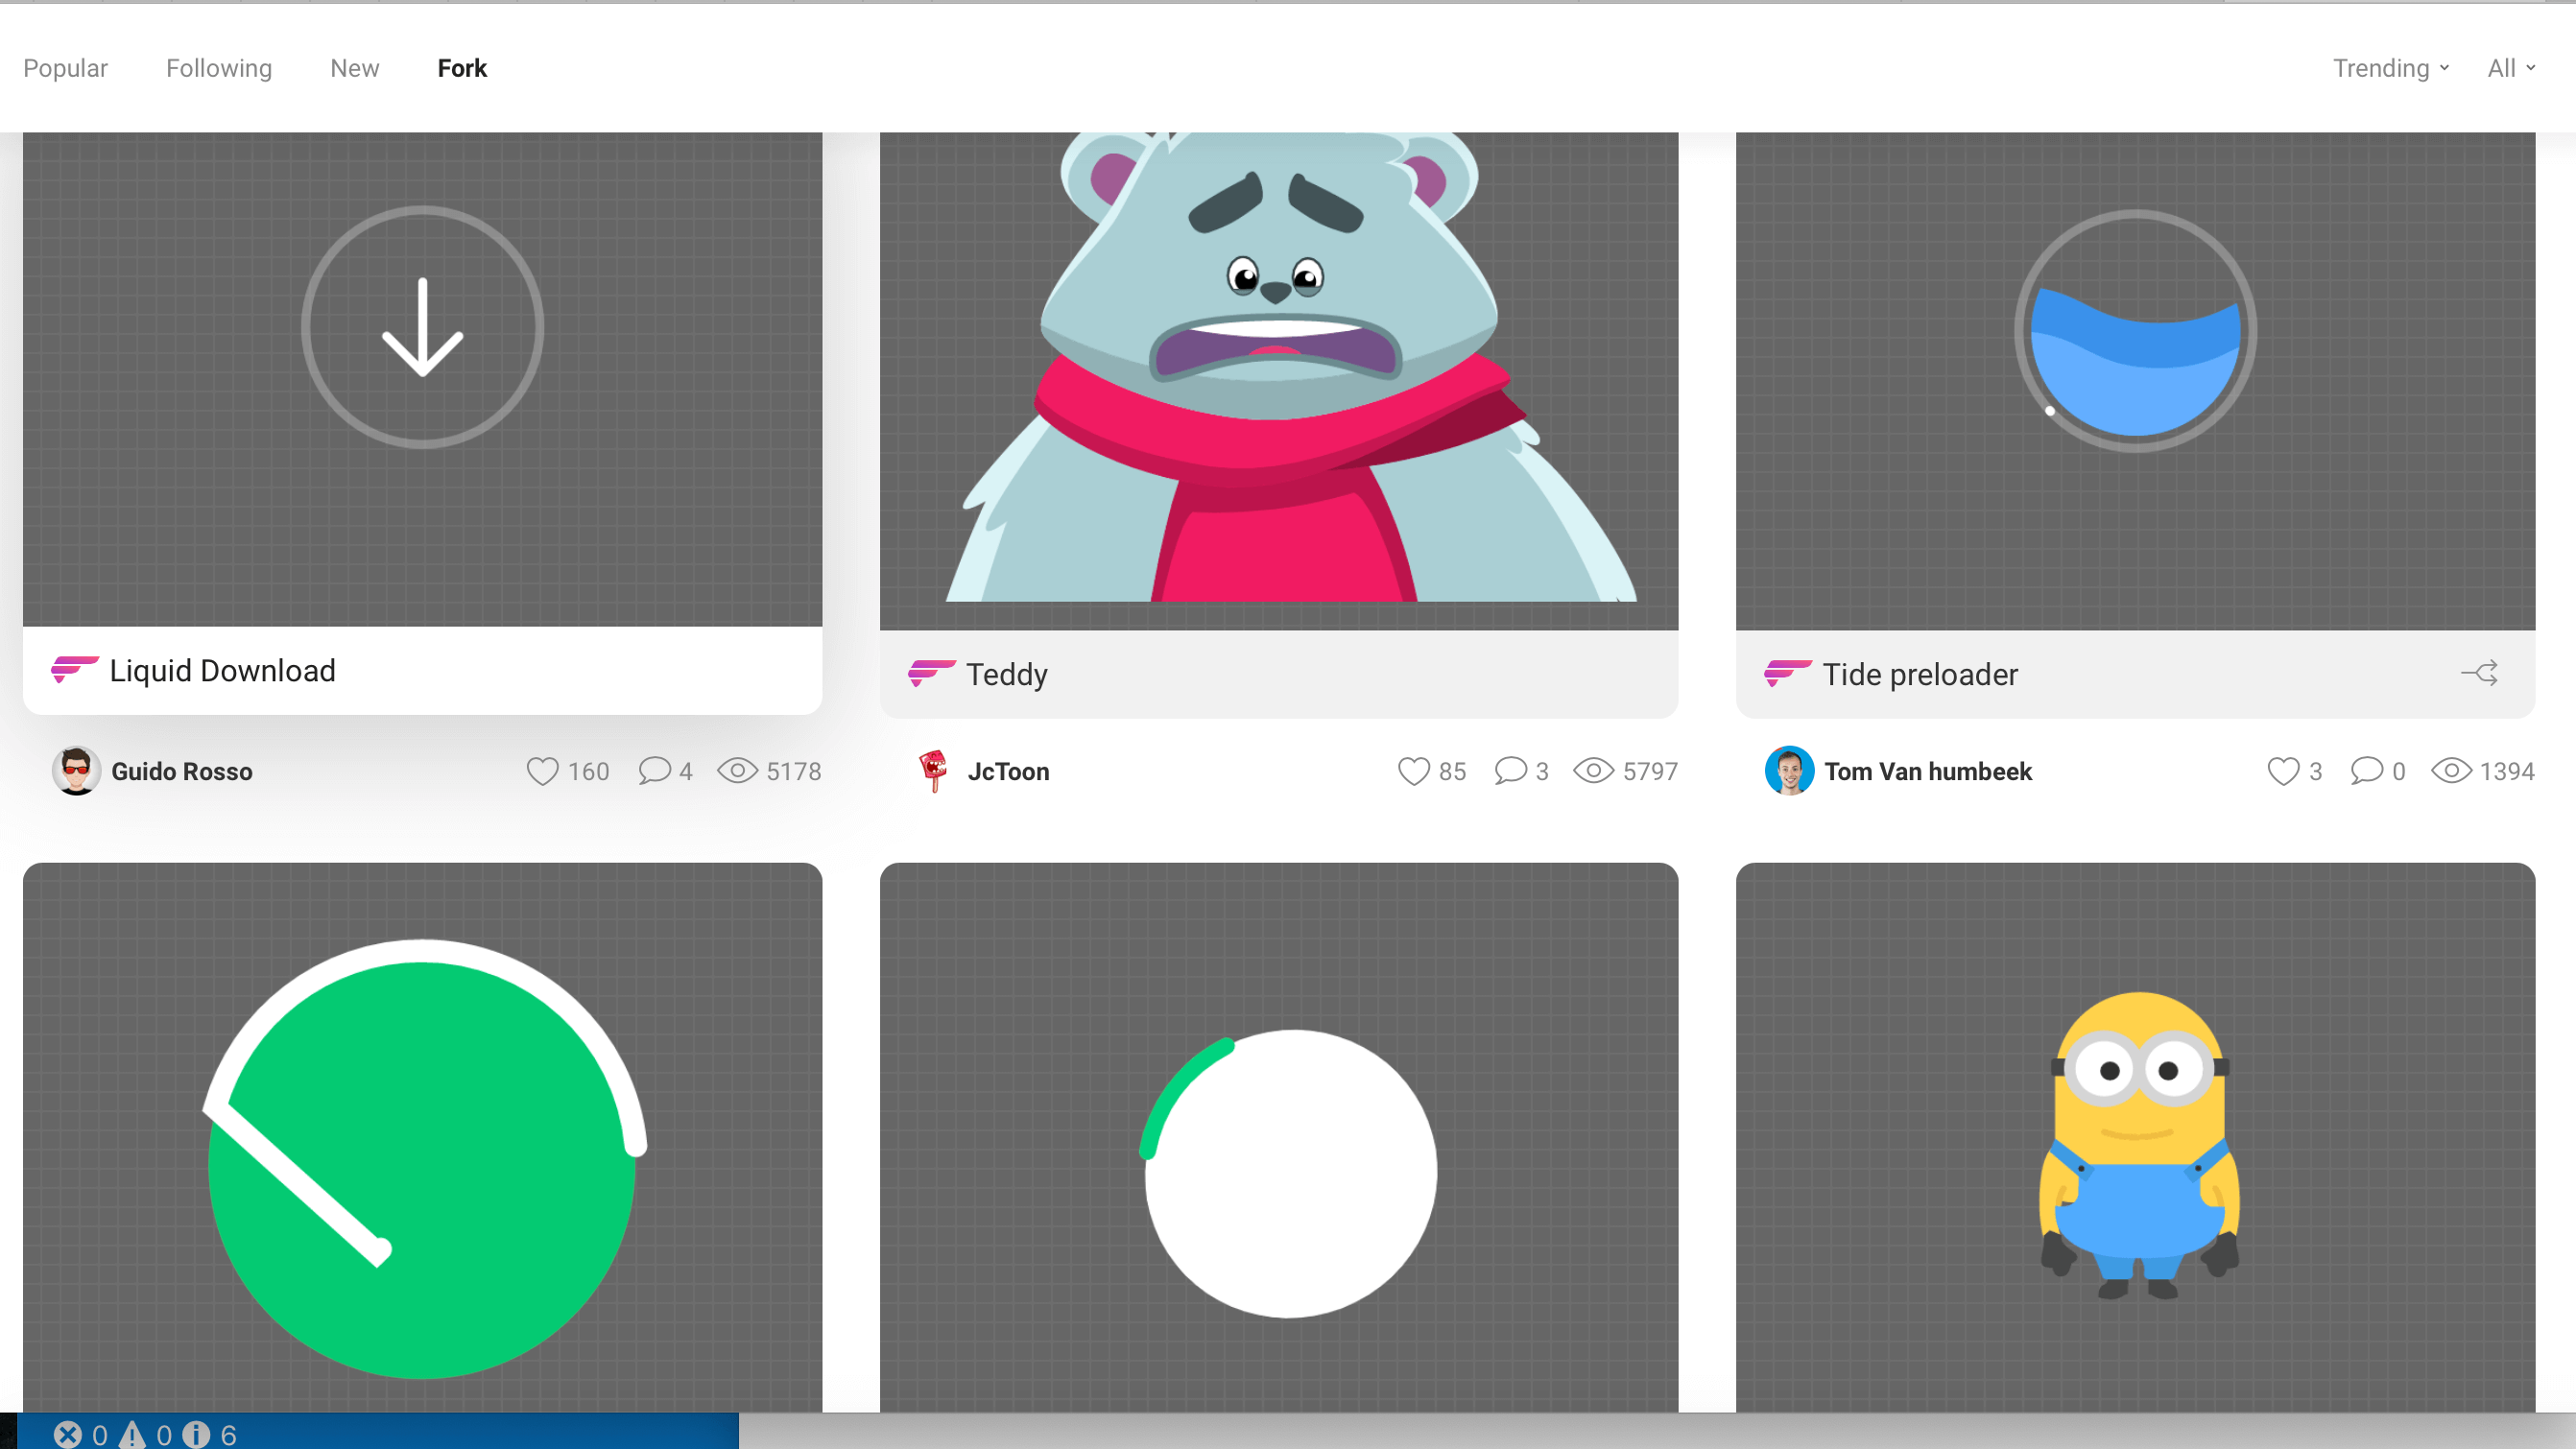Click the heart icon on Teddy

[x=1413, y=771]
